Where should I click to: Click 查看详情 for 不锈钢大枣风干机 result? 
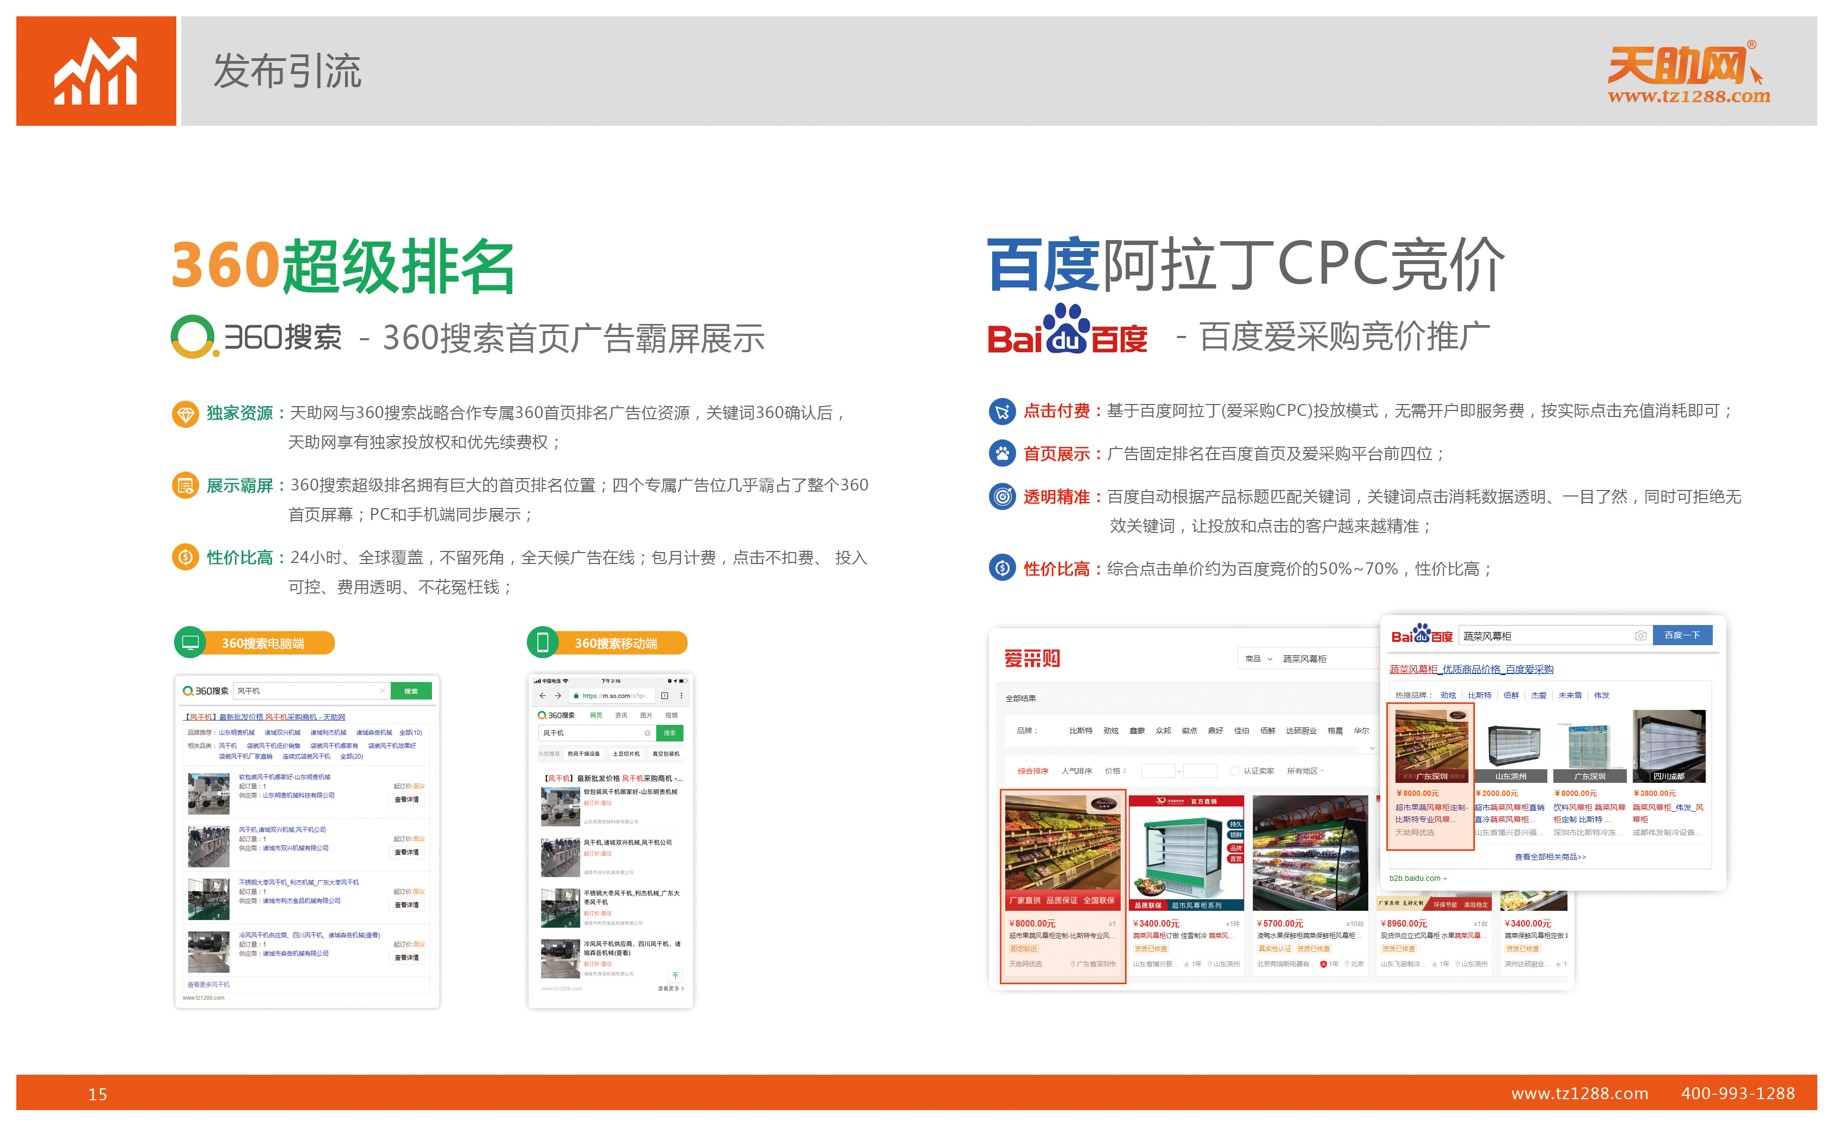(407, 905)
